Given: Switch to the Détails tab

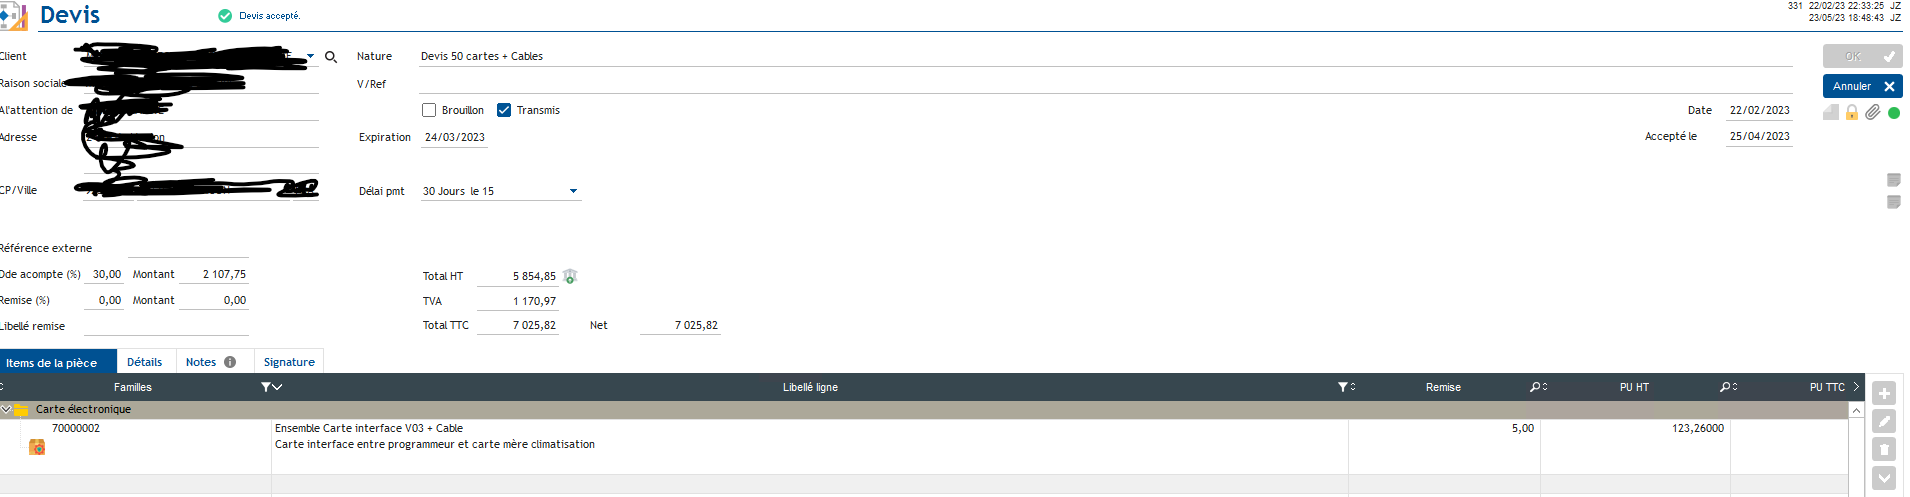Looking at the screenshot, I should pos(144,362).
